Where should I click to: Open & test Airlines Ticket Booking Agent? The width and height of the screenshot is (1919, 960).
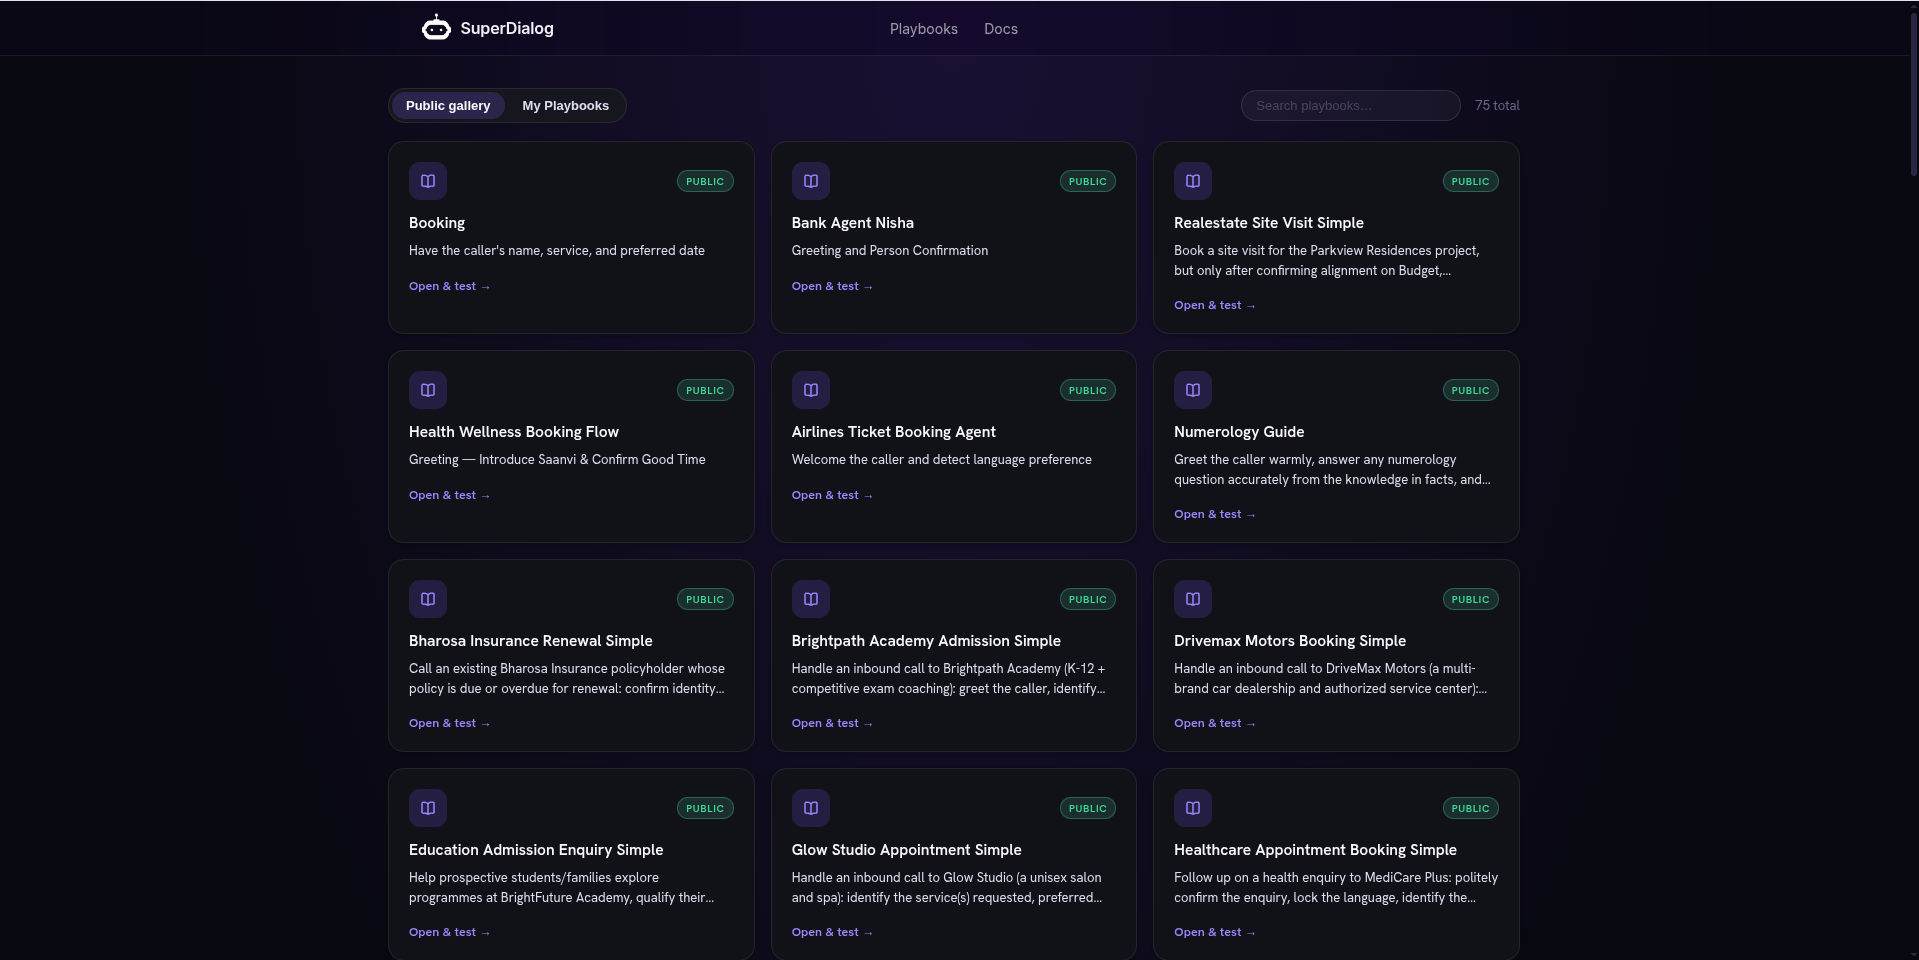[832, 495]
